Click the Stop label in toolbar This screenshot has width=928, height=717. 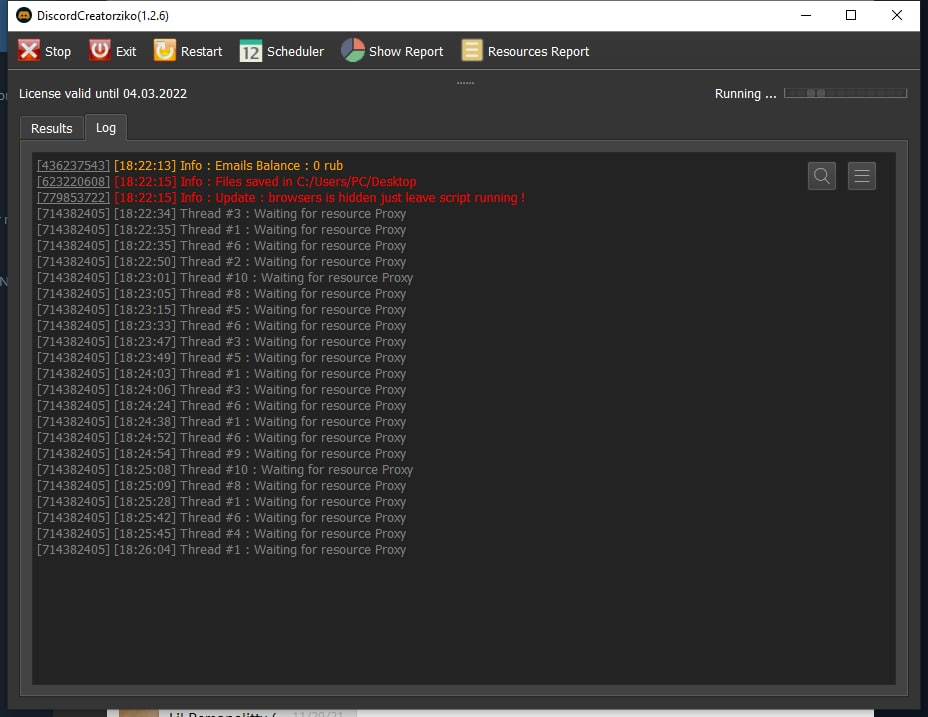(58, 52)
